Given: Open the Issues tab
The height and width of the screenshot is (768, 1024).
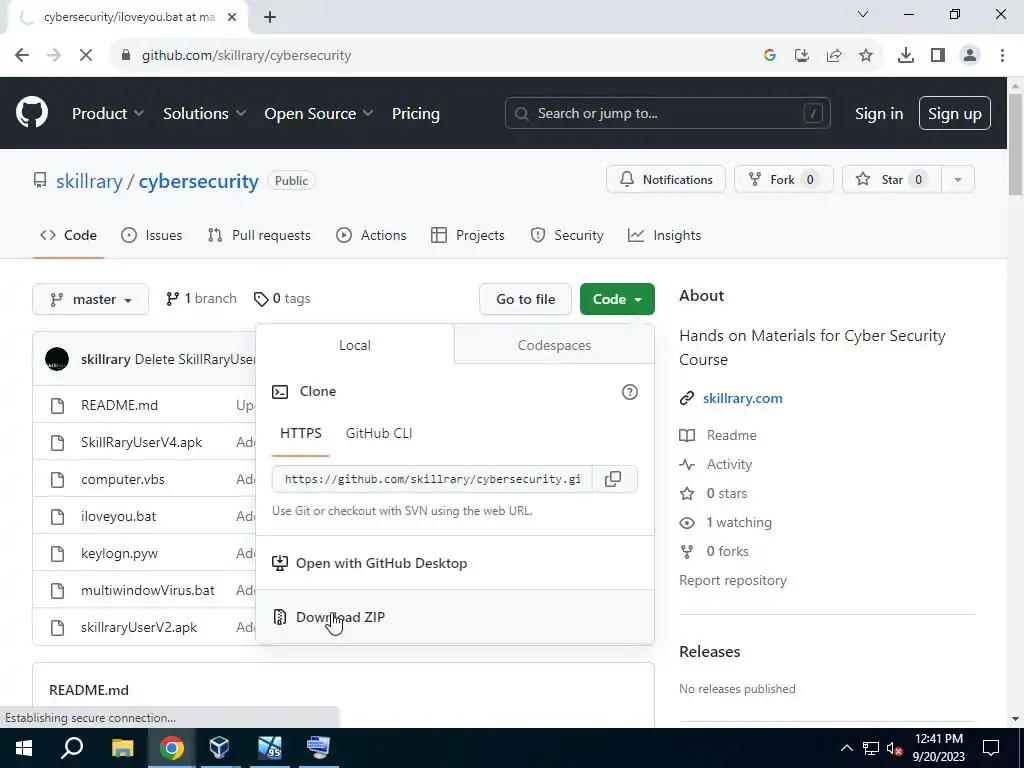Looking at the screenshot, I should tap(152, 235).
